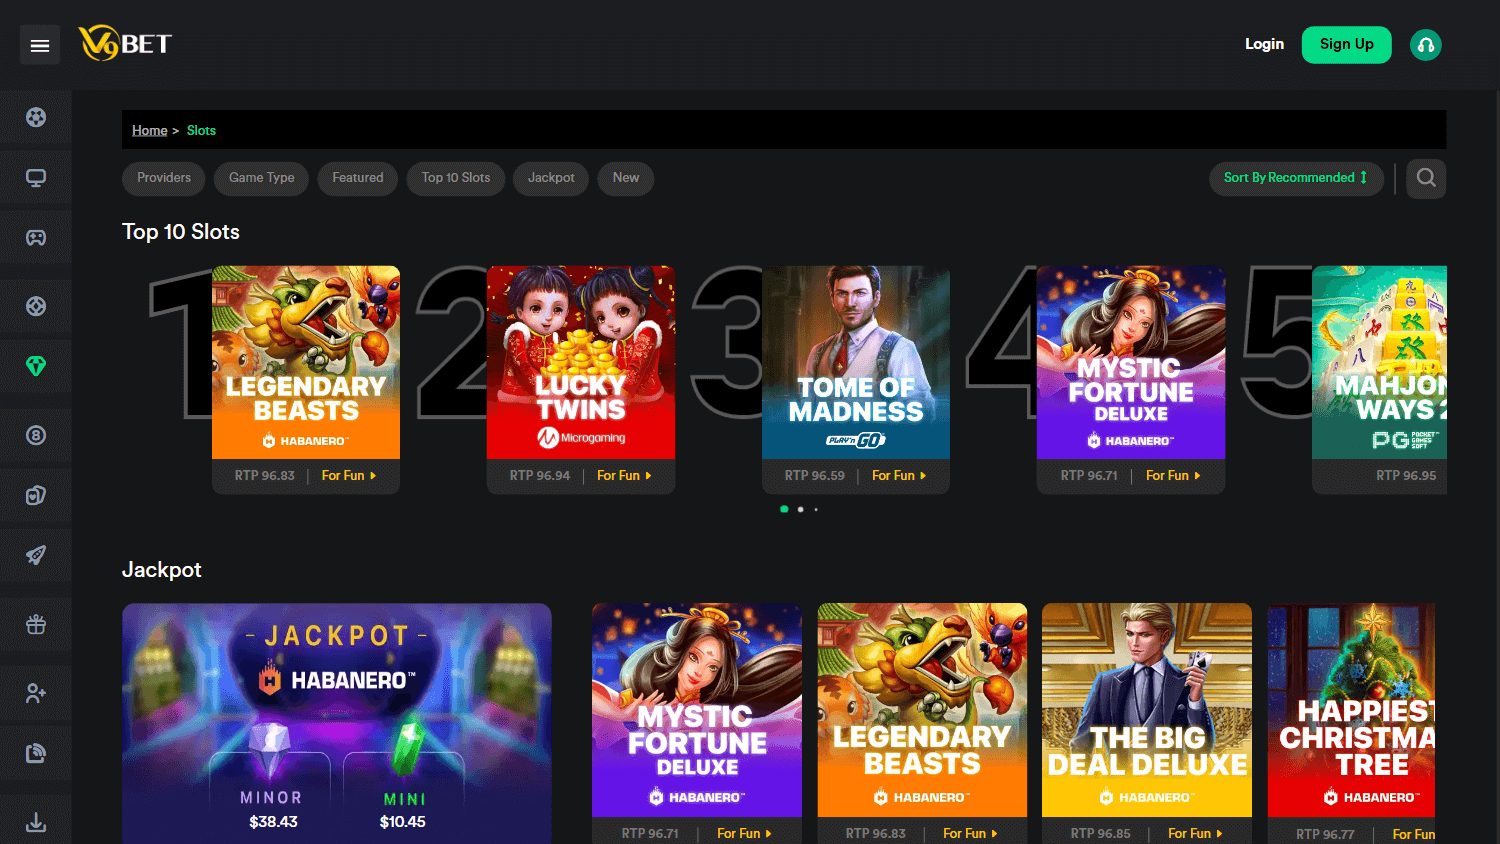Open the monitor screen icon in sidebar
This screenshot has height=844, width=1500.
[36, 178]
